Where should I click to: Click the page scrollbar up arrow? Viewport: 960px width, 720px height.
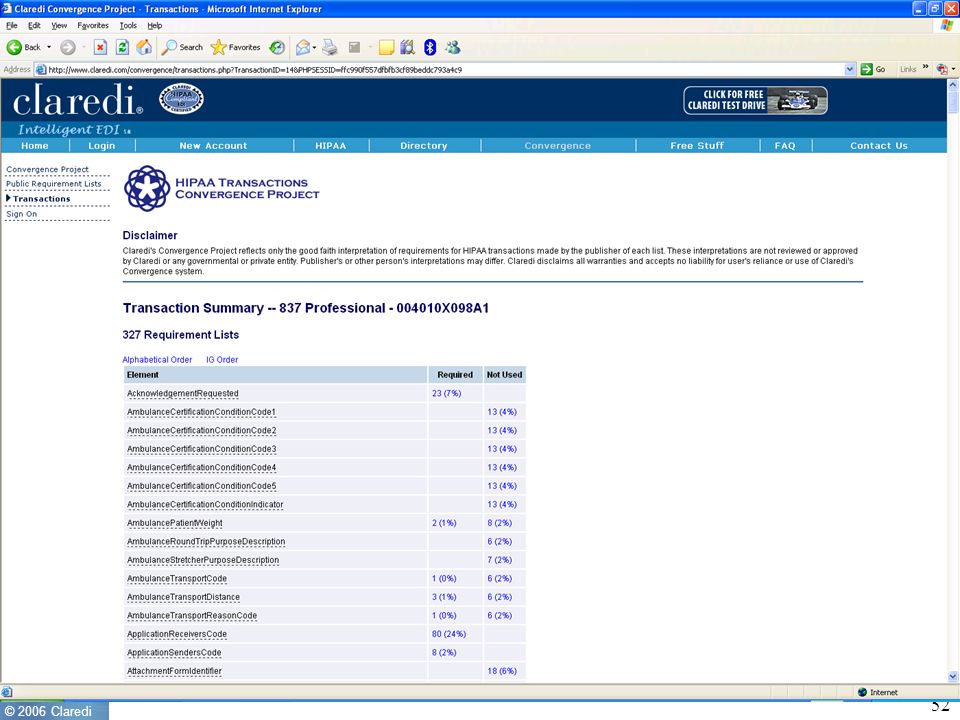pyautogui.click(x=953, y=84)
